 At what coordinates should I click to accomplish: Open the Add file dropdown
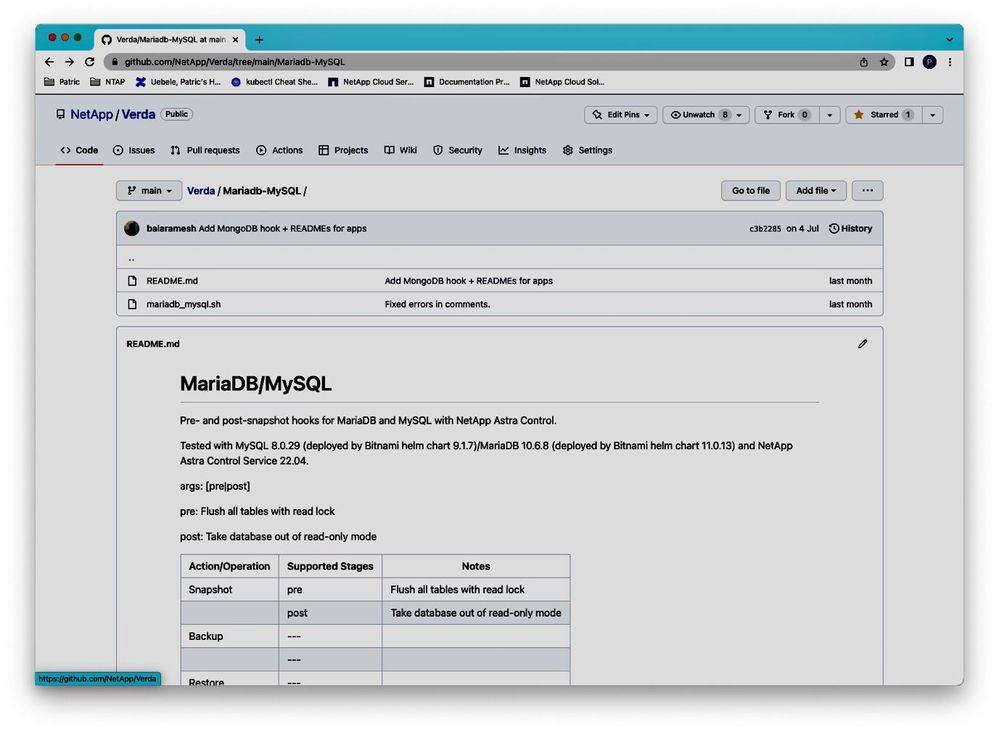pyautogui.click(x=816, y=190)
